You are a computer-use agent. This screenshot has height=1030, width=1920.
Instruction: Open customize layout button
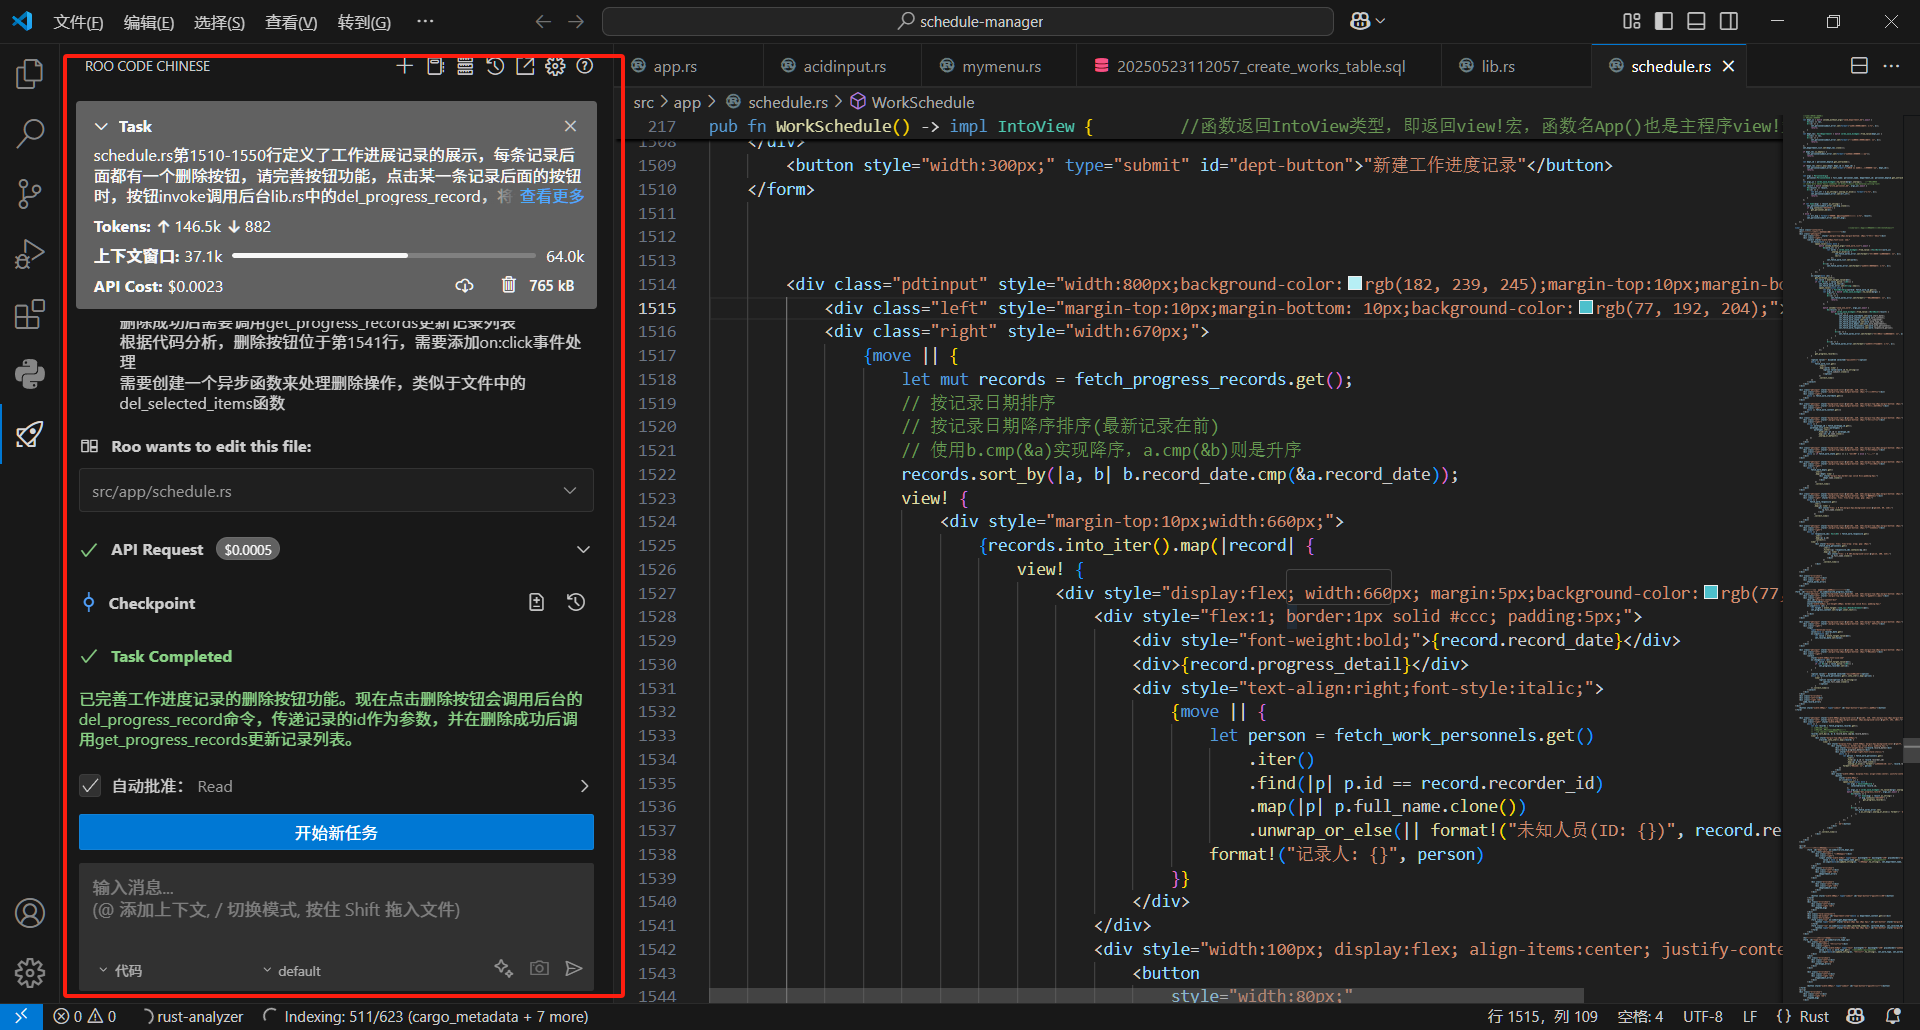1632,21
